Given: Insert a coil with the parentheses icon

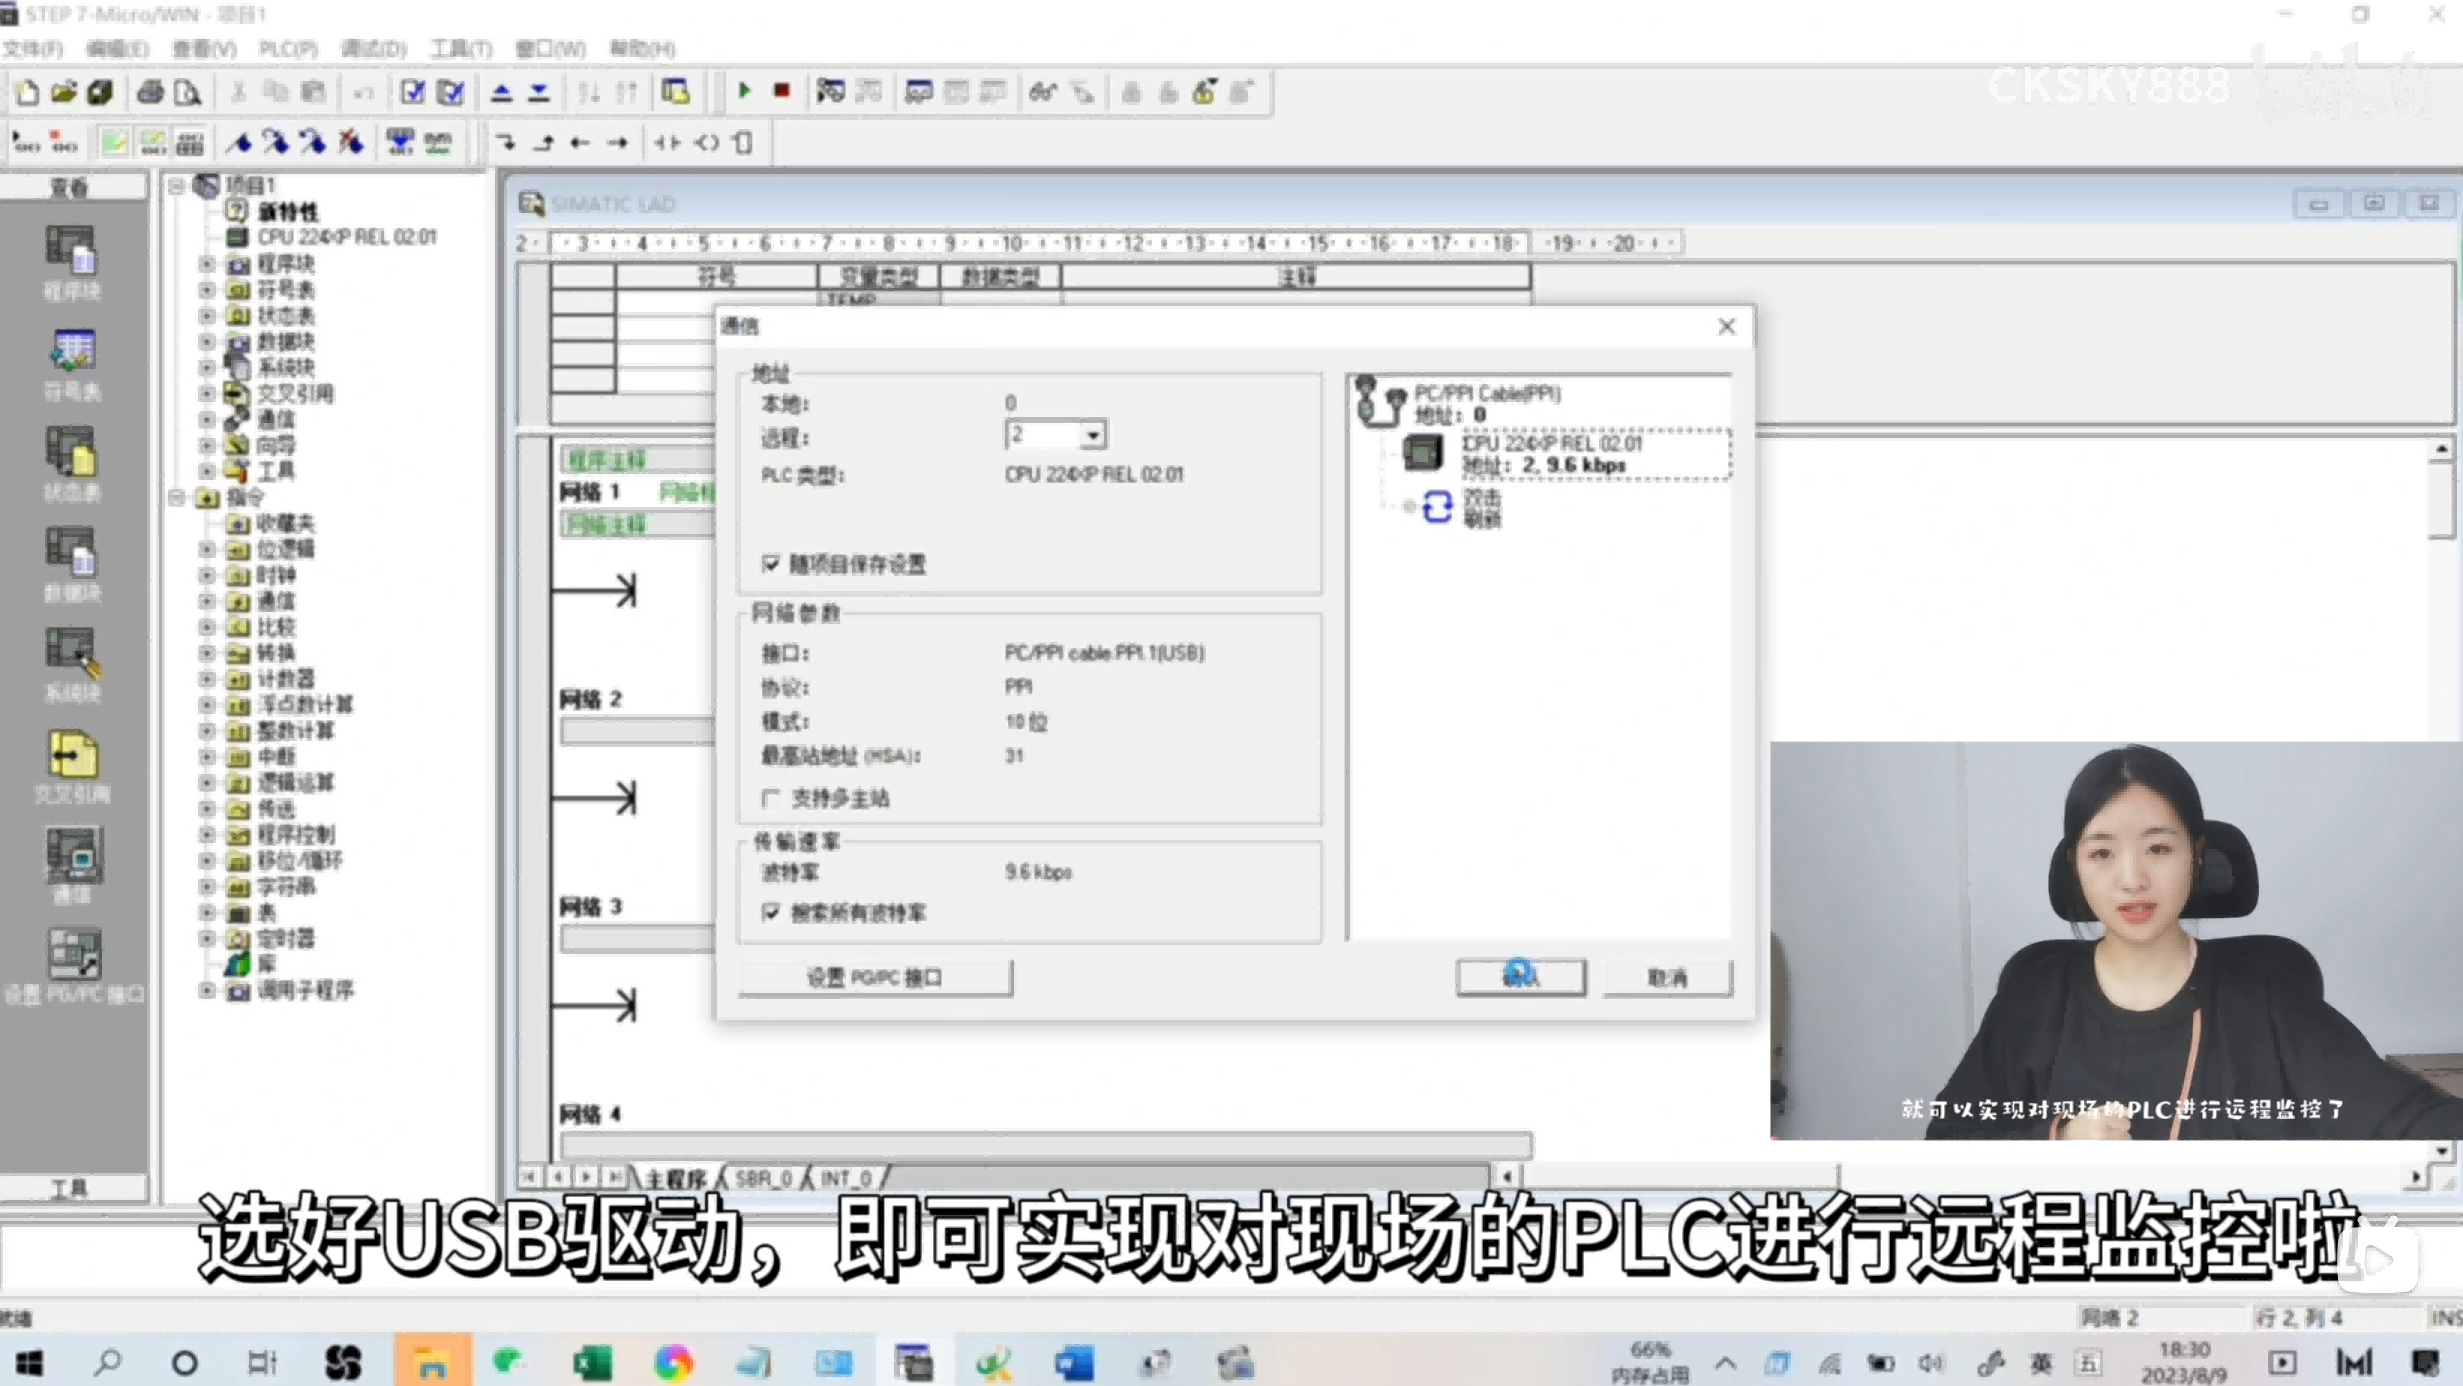Looking at the screenshot, I should (x=707, y=143).
